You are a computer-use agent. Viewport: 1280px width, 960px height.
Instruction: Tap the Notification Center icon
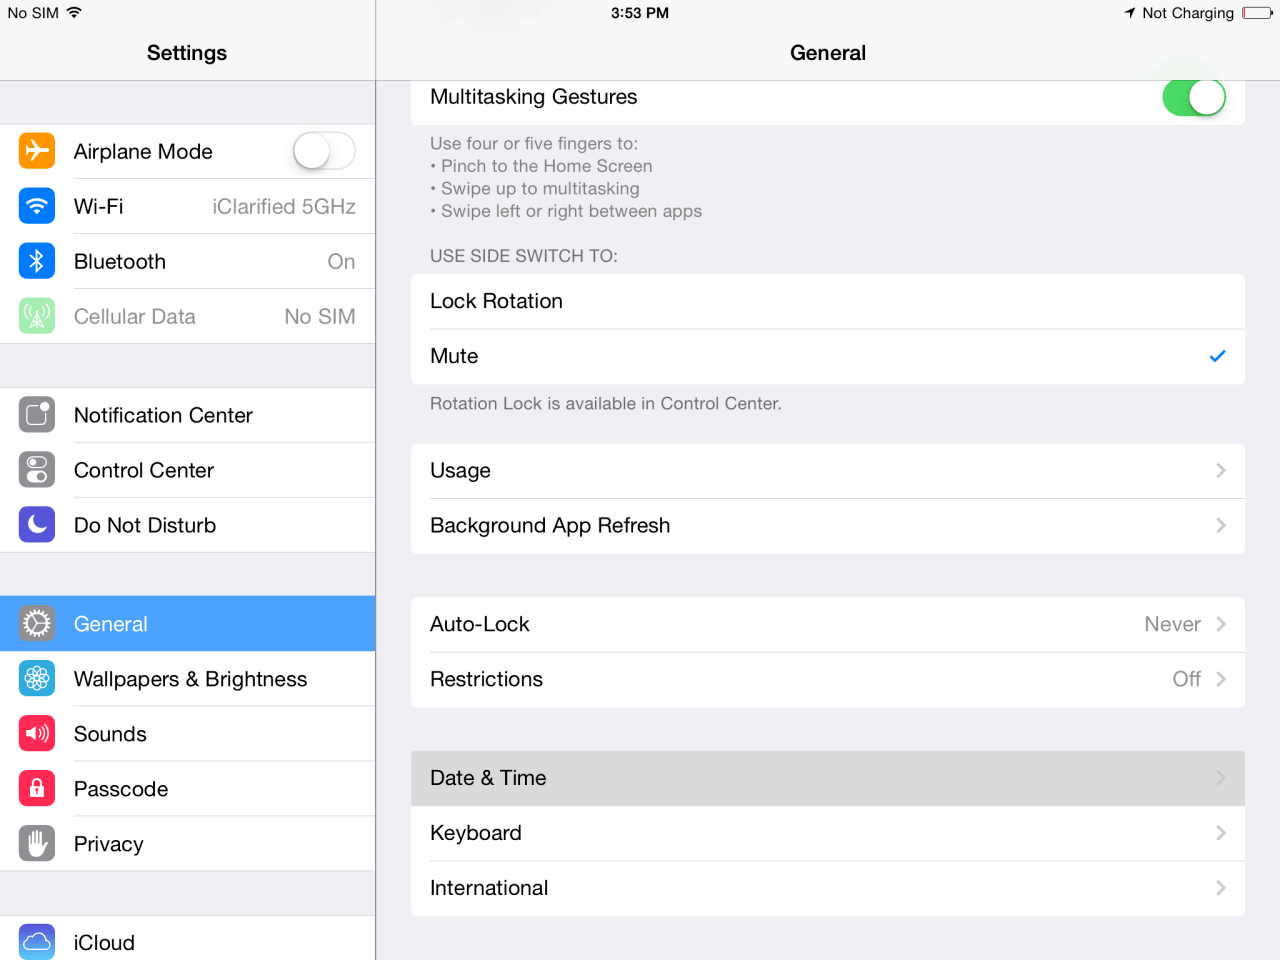(x=37, y=415)
